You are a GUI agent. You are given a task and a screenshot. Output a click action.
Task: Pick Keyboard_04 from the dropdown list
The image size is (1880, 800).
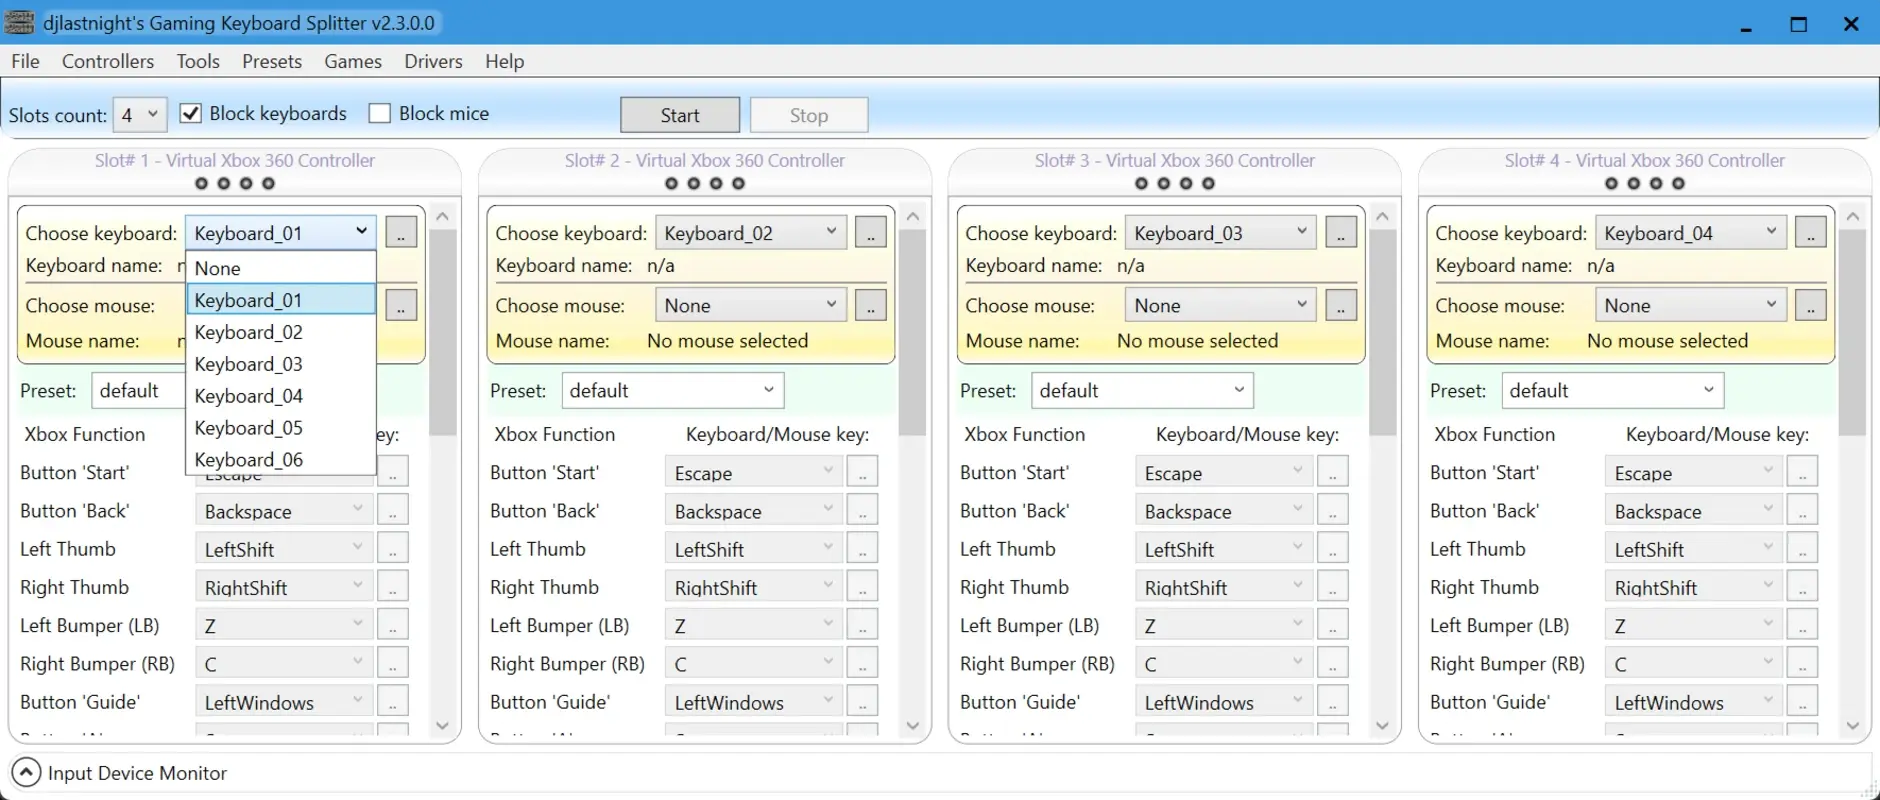(281, 396)
